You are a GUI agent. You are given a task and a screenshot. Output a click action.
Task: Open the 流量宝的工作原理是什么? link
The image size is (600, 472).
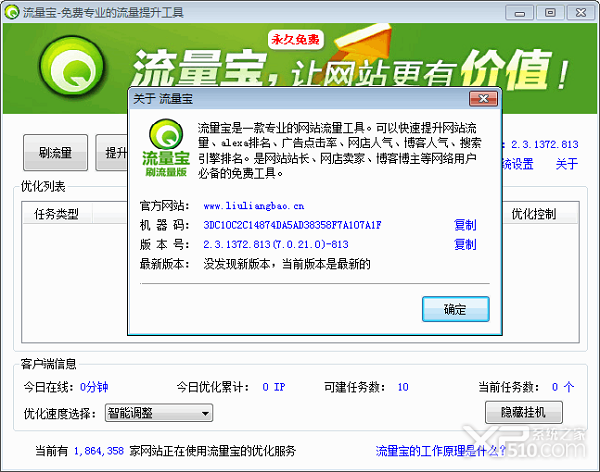tap(441, 451)
